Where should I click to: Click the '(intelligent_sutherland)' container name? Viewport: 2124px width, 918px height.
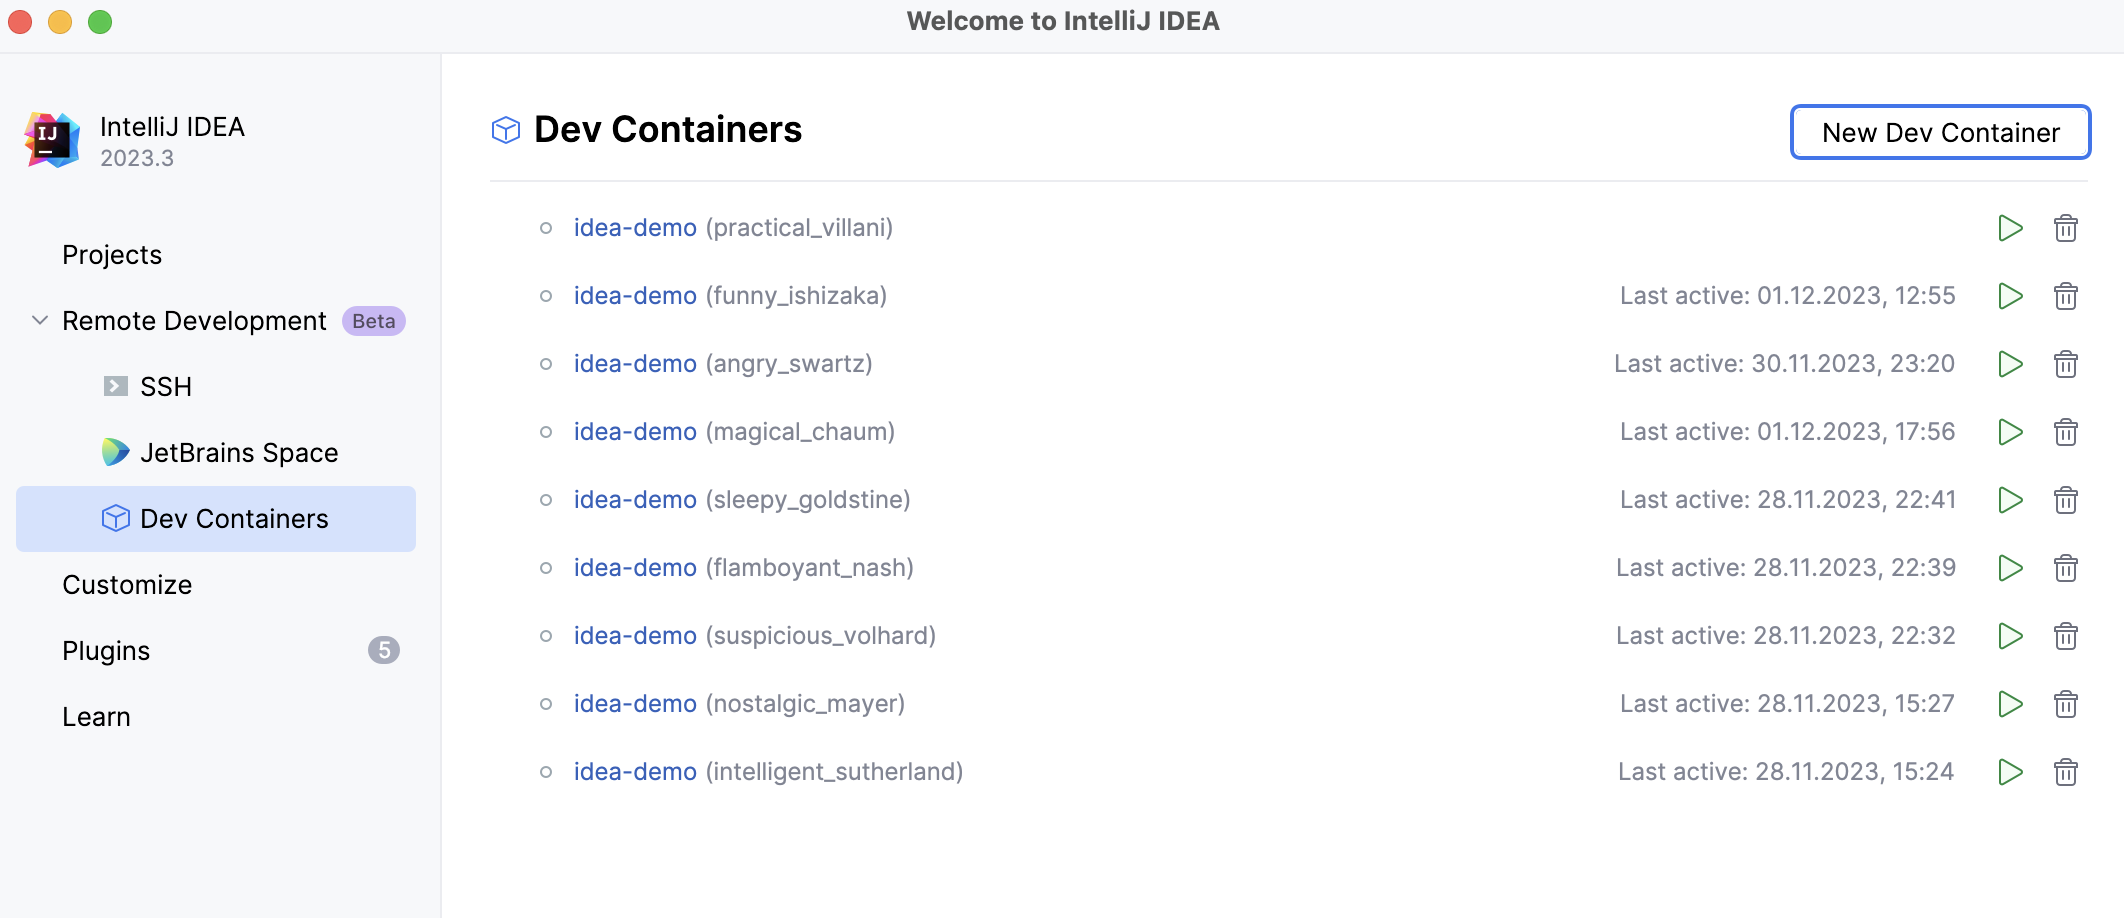[834, 772]
